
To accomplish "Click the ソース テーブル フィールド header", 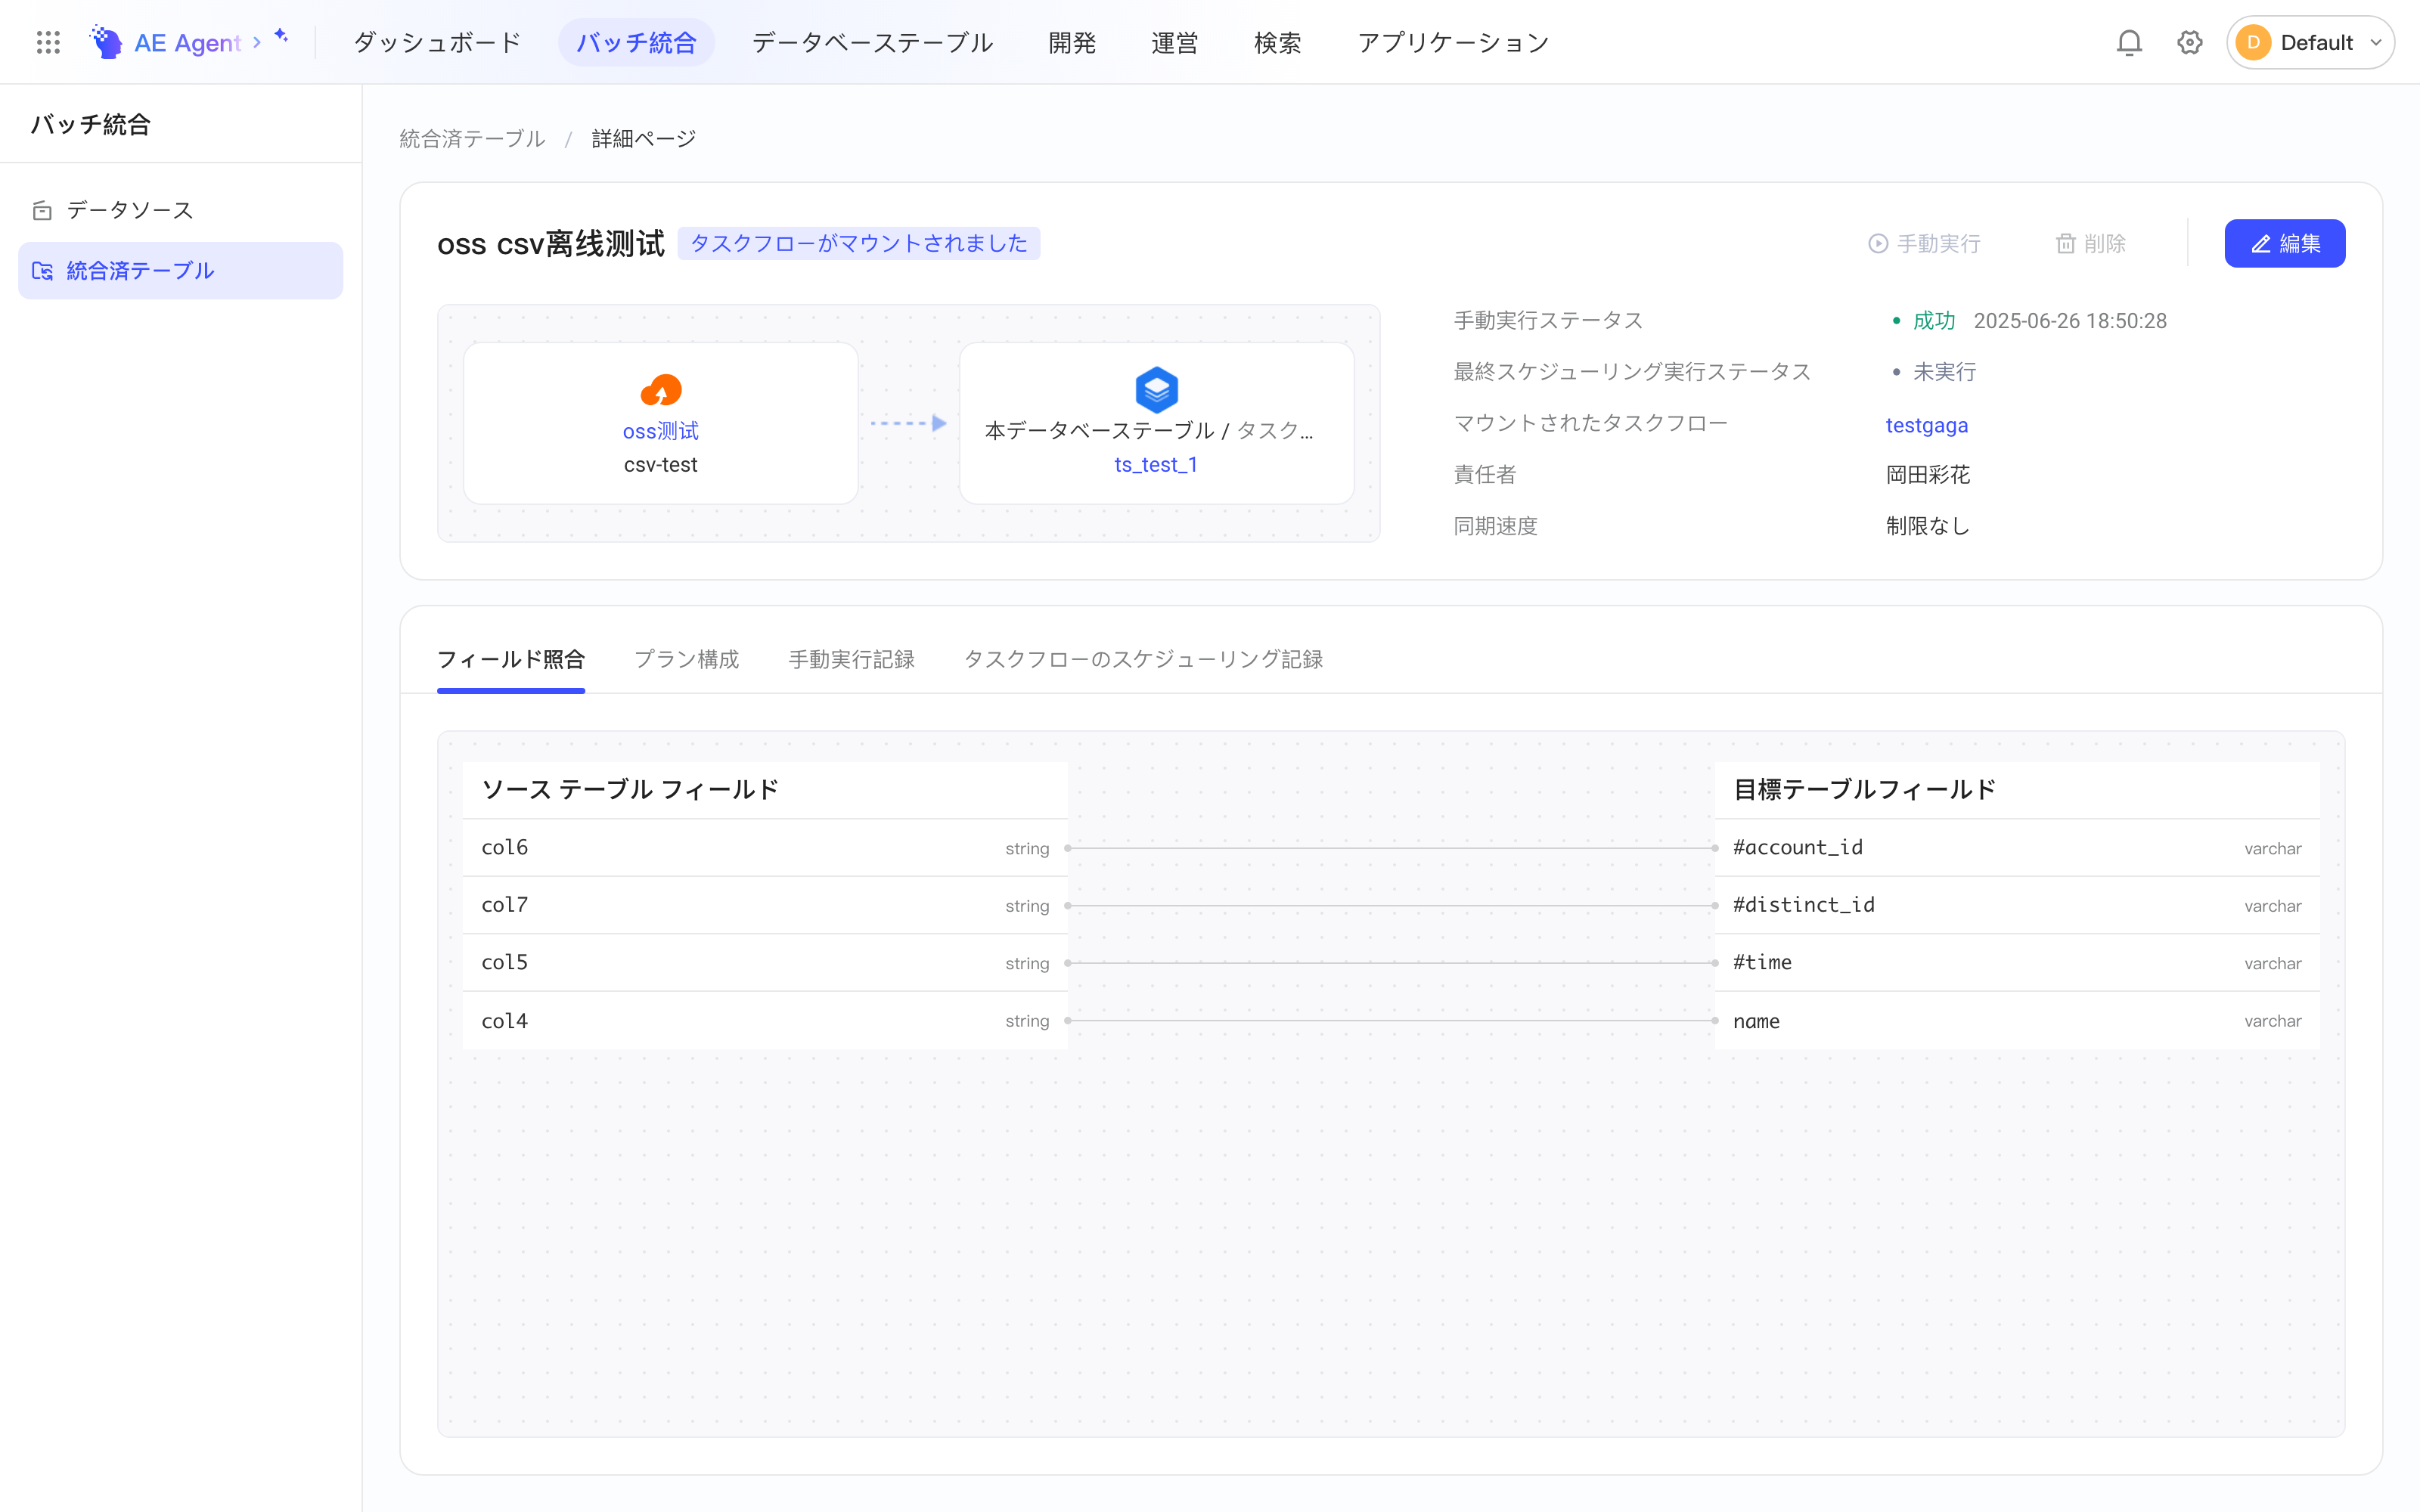I will [629, 790].
